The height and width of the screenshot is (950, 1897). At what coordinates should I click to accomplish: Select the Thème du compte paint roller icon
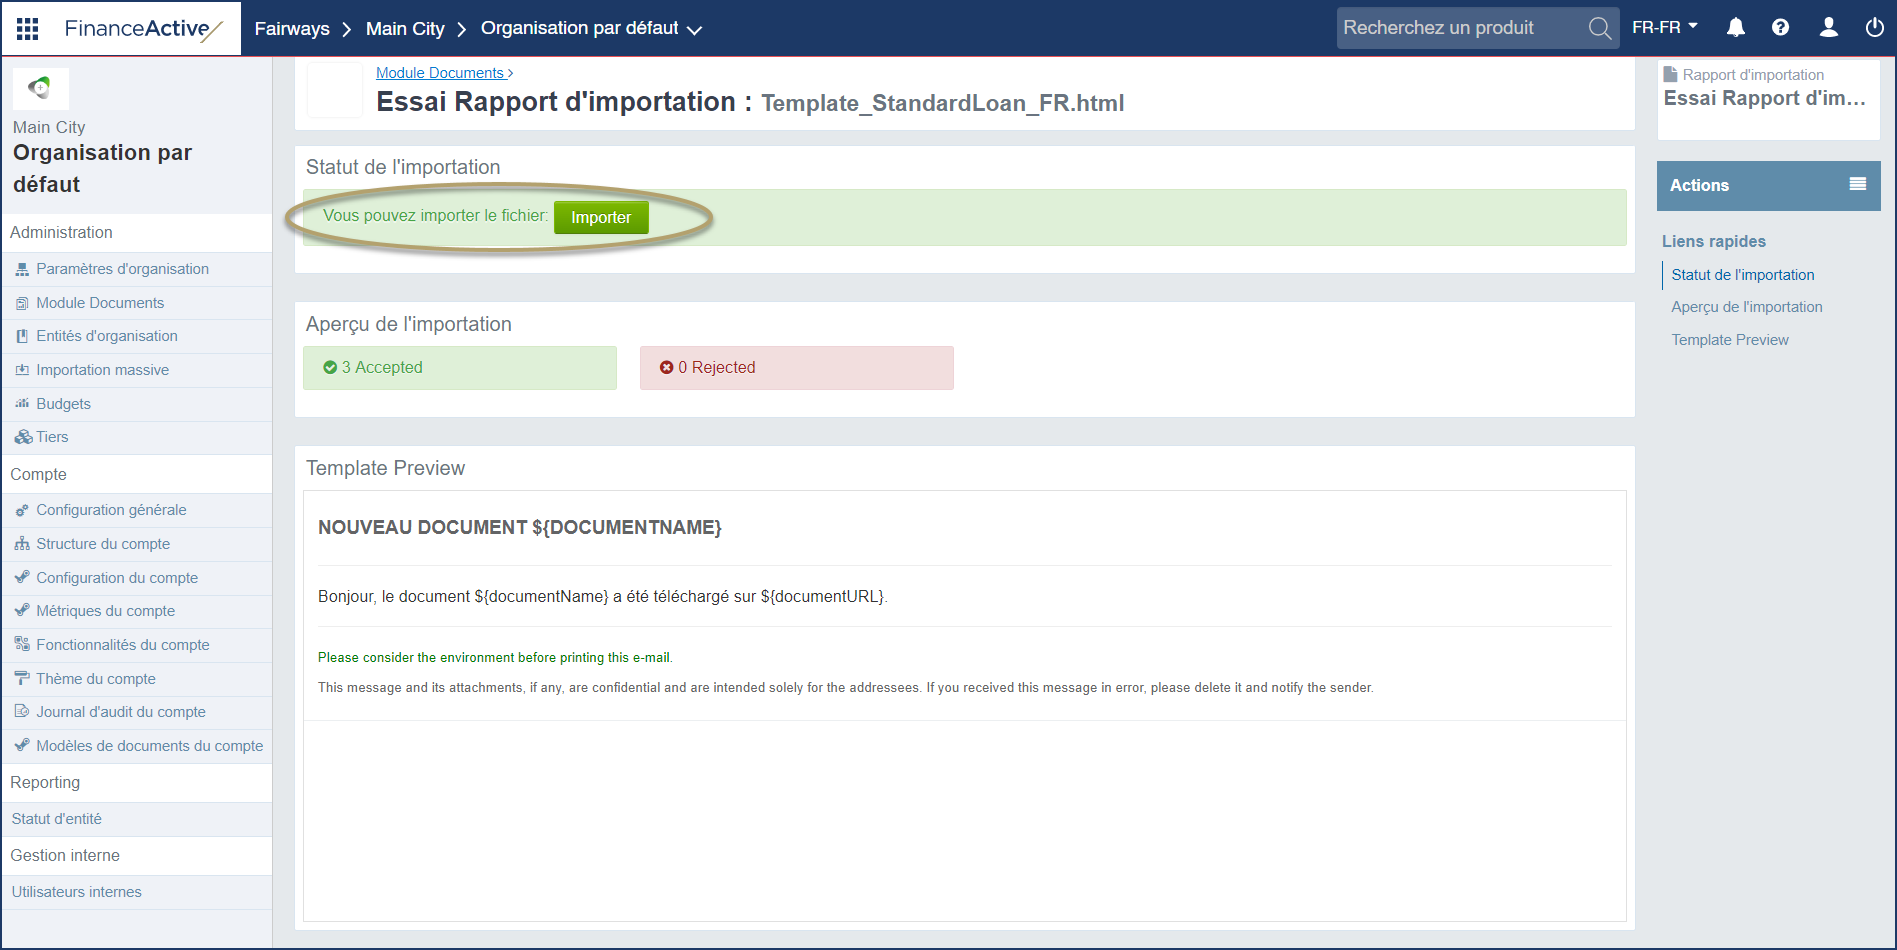(x=22, y=678)
